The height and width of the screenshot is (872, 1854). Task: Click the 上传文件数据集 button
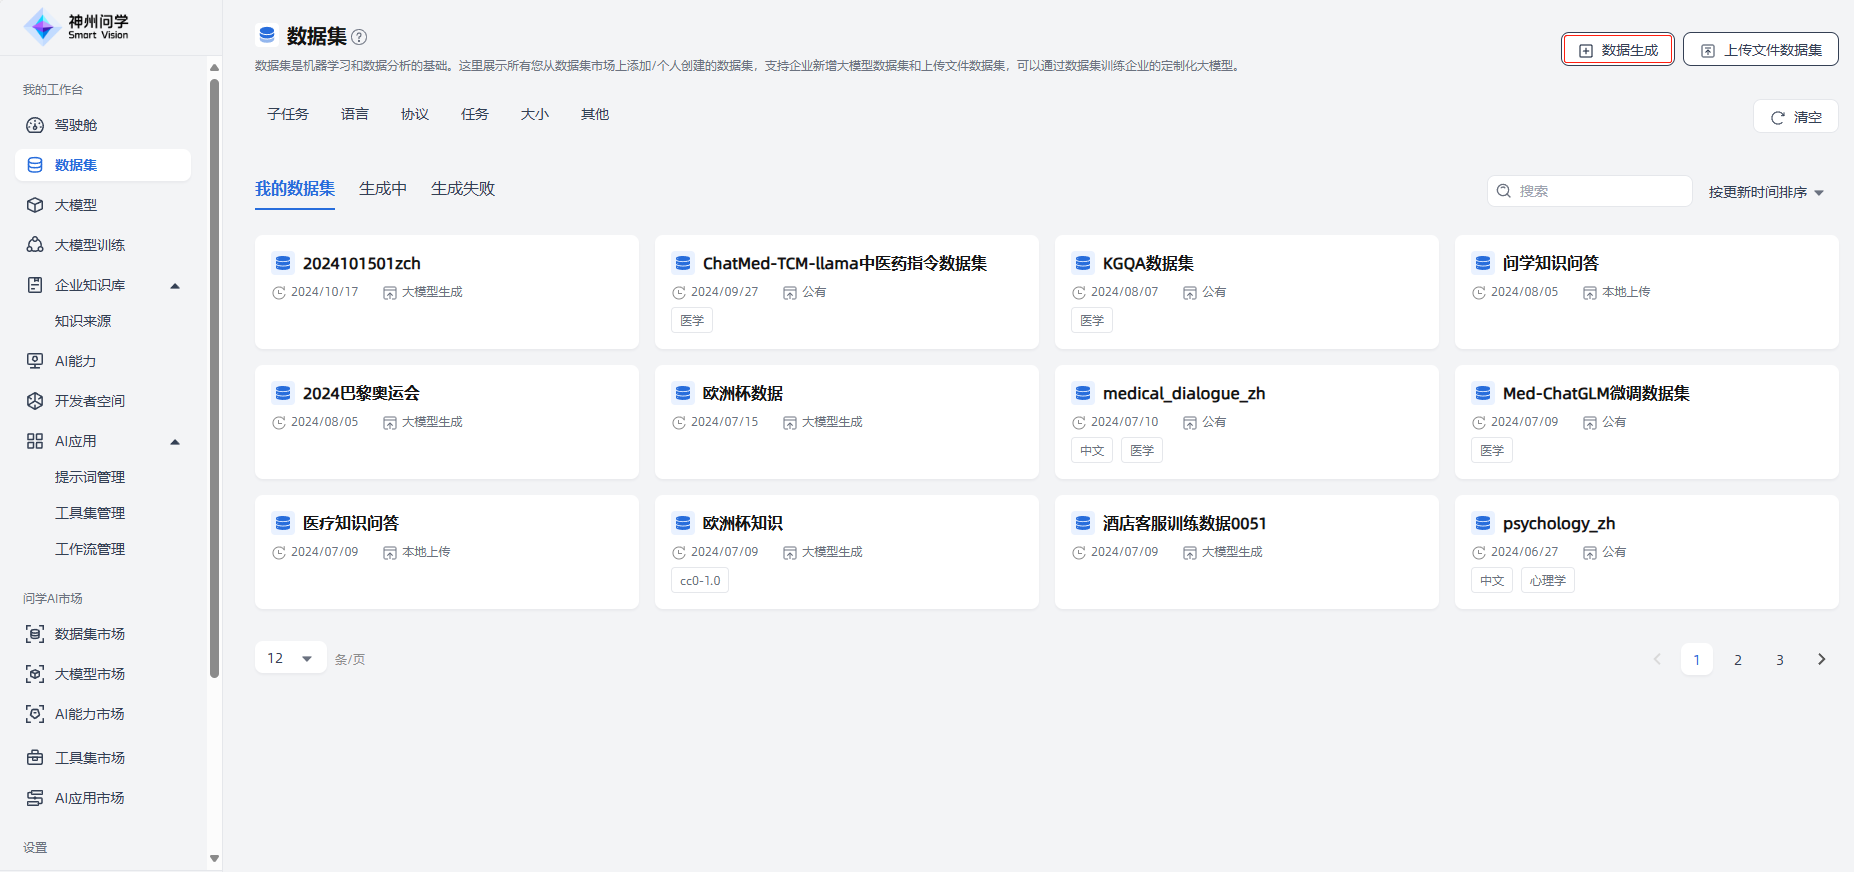pos(1760,50)
